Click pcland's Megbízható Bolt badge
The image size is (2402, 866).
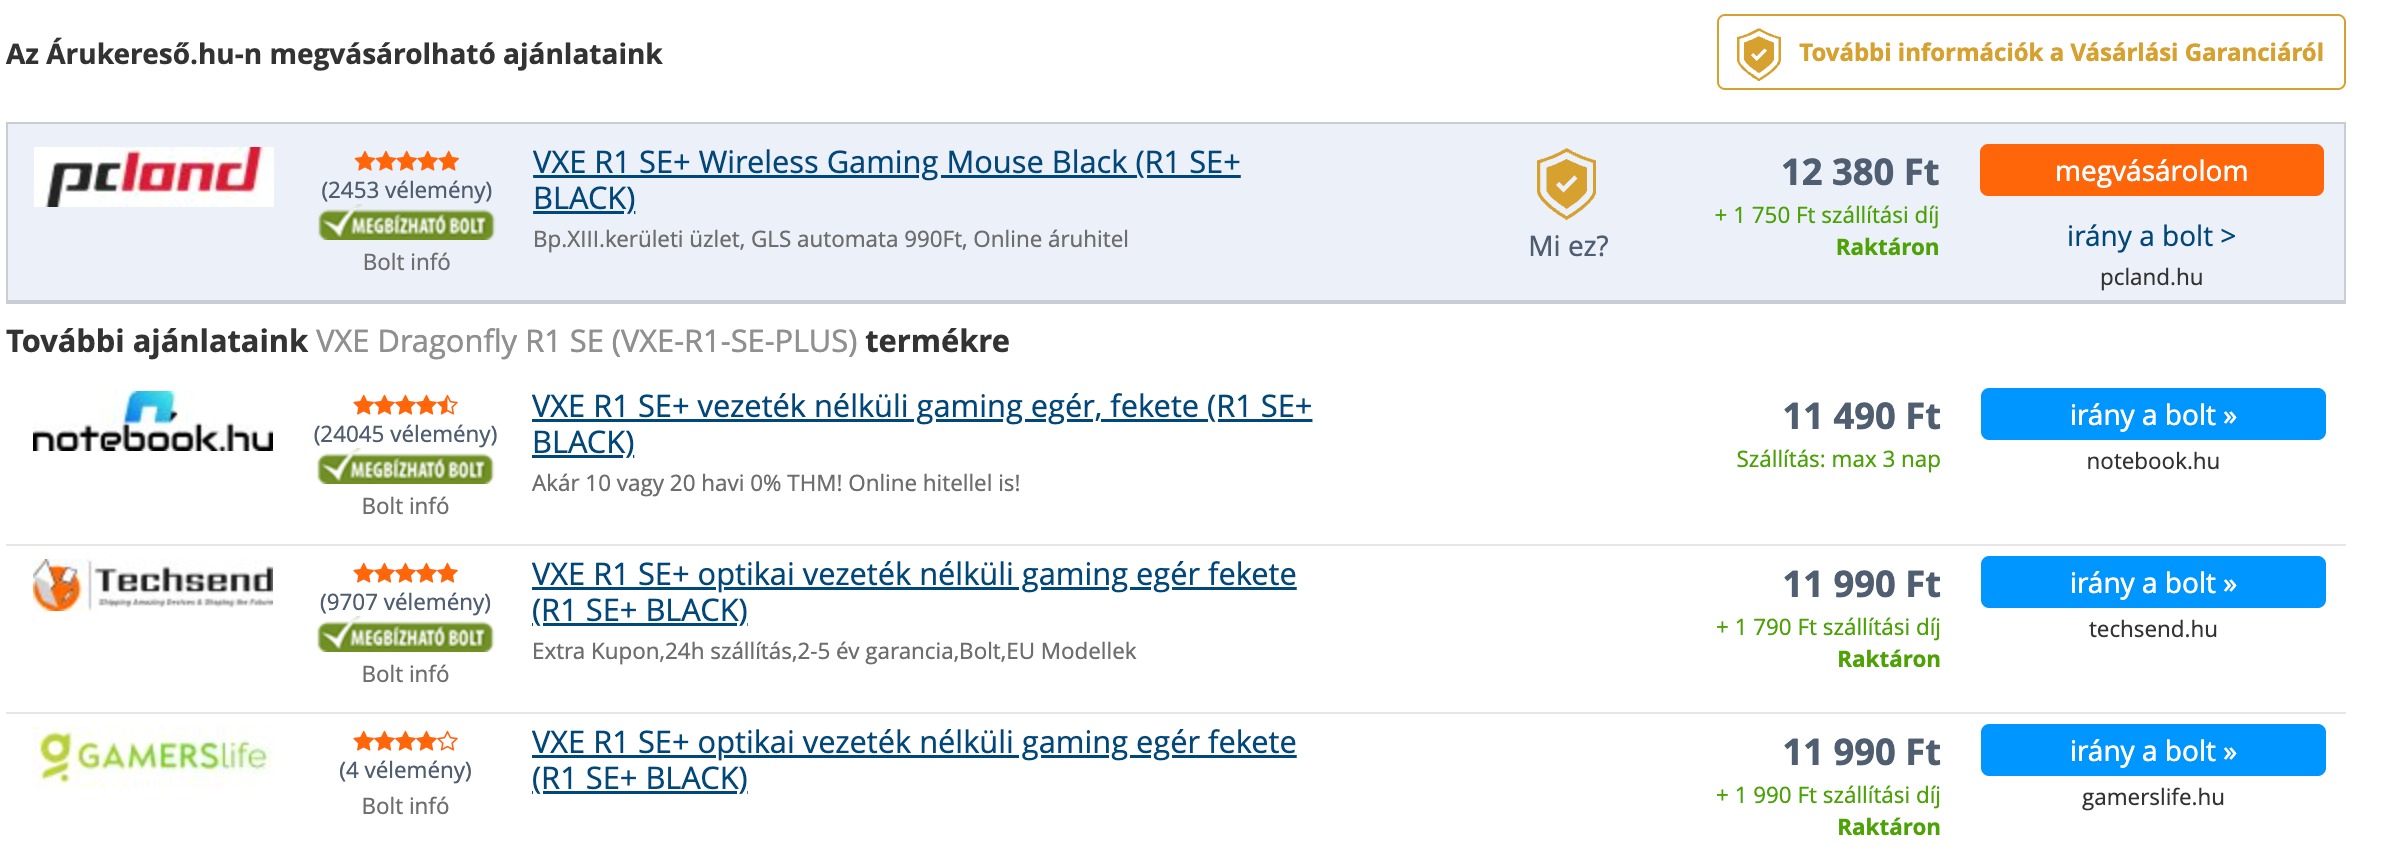click(x=407, y=225)
